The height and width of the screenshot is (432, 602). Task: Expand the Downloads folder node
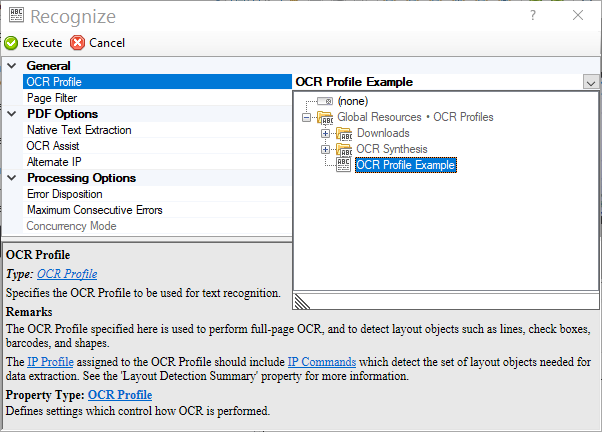325,133
